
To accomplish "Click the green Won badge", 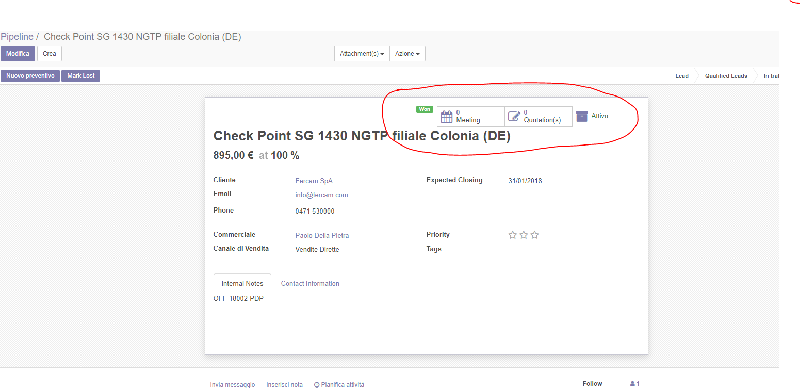I will (424, 109).
